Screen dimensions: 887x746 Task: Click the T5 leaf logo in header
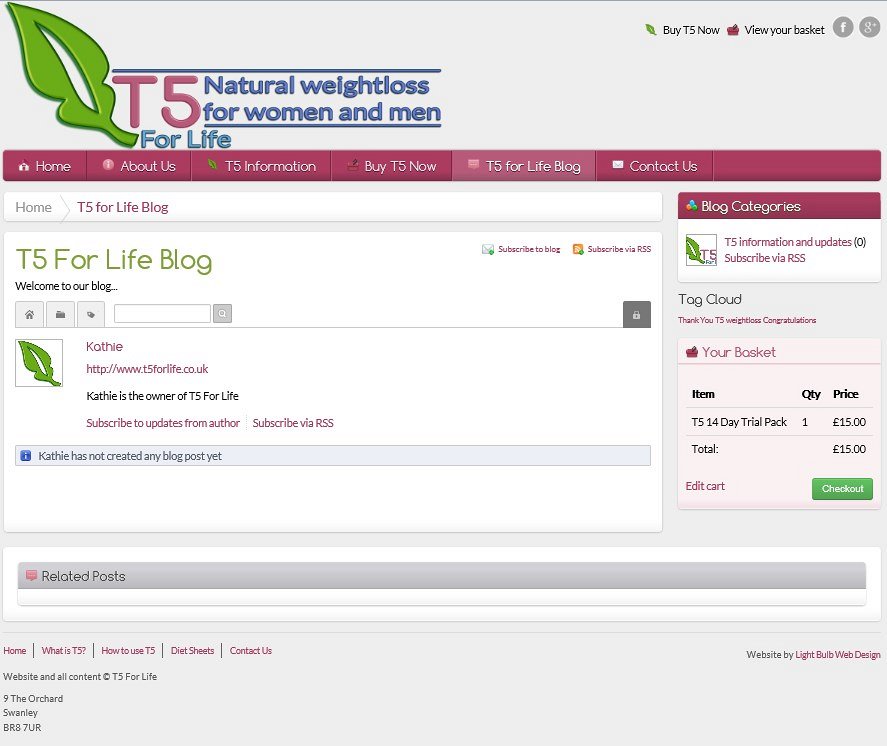click(x=70, y=75)
